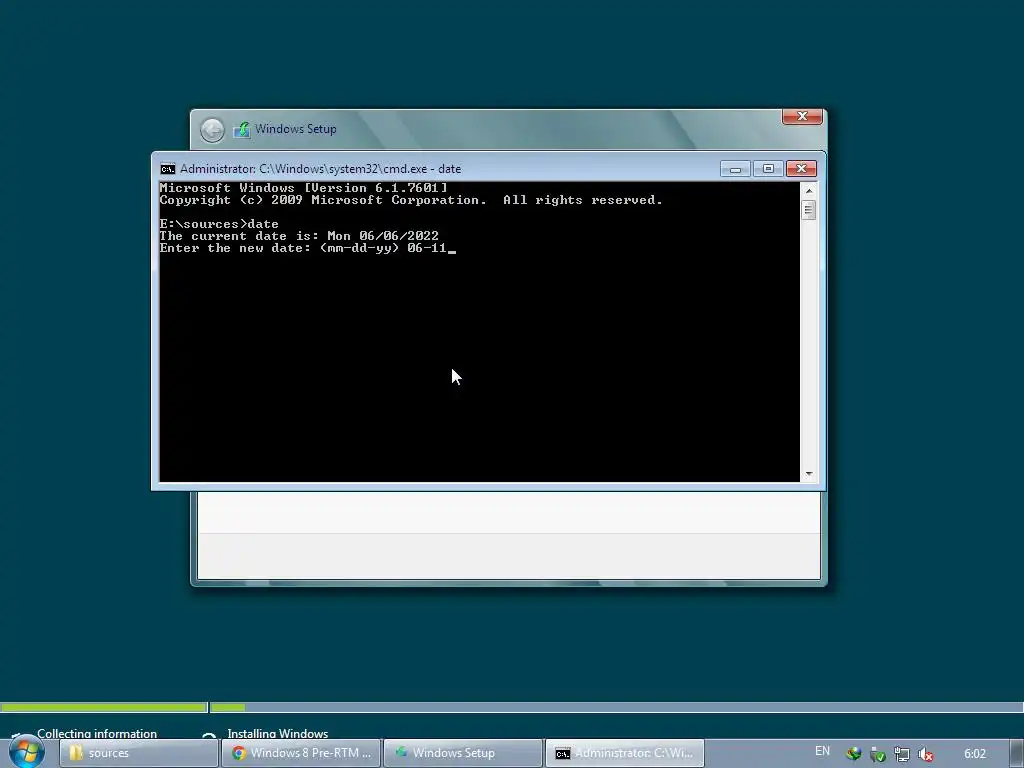Screen dimensions: 1024x768
Task: Switch to Windows 8 Pre-RTM Chrome taskbar button
Action: 300,753
